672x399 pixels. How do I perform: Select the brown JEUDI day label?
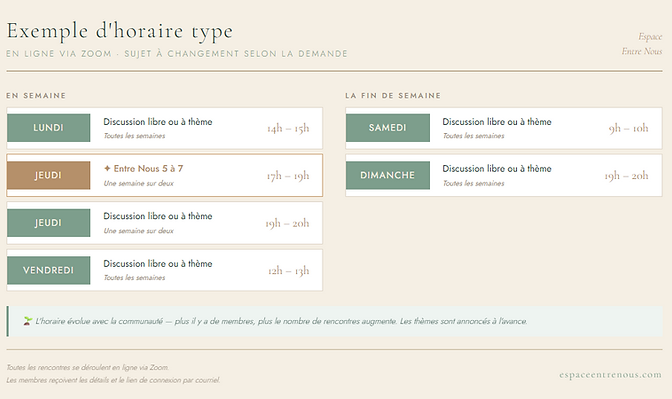pos(48,175)
